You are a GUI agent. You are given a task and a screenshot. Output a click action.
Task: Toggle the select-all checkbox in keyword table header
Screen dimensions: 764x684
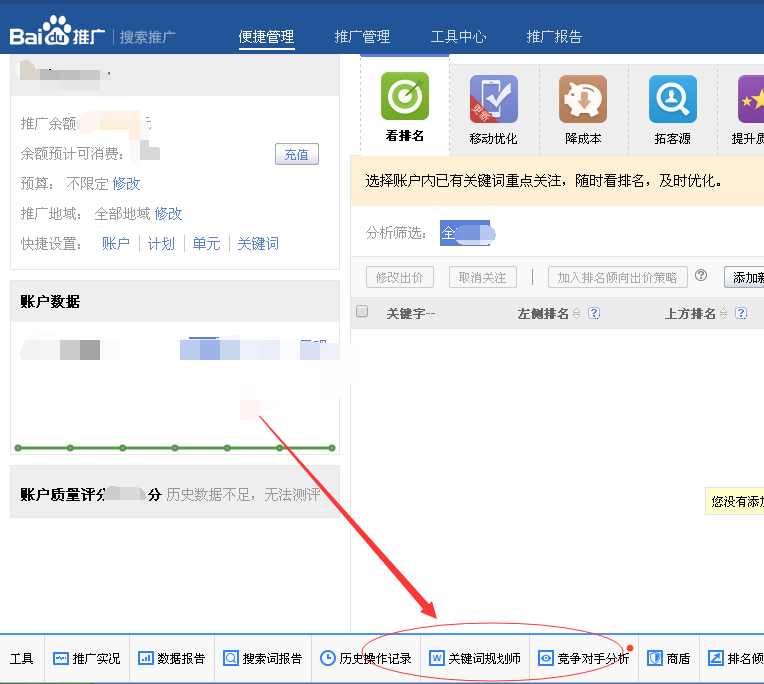click(362, 312)
